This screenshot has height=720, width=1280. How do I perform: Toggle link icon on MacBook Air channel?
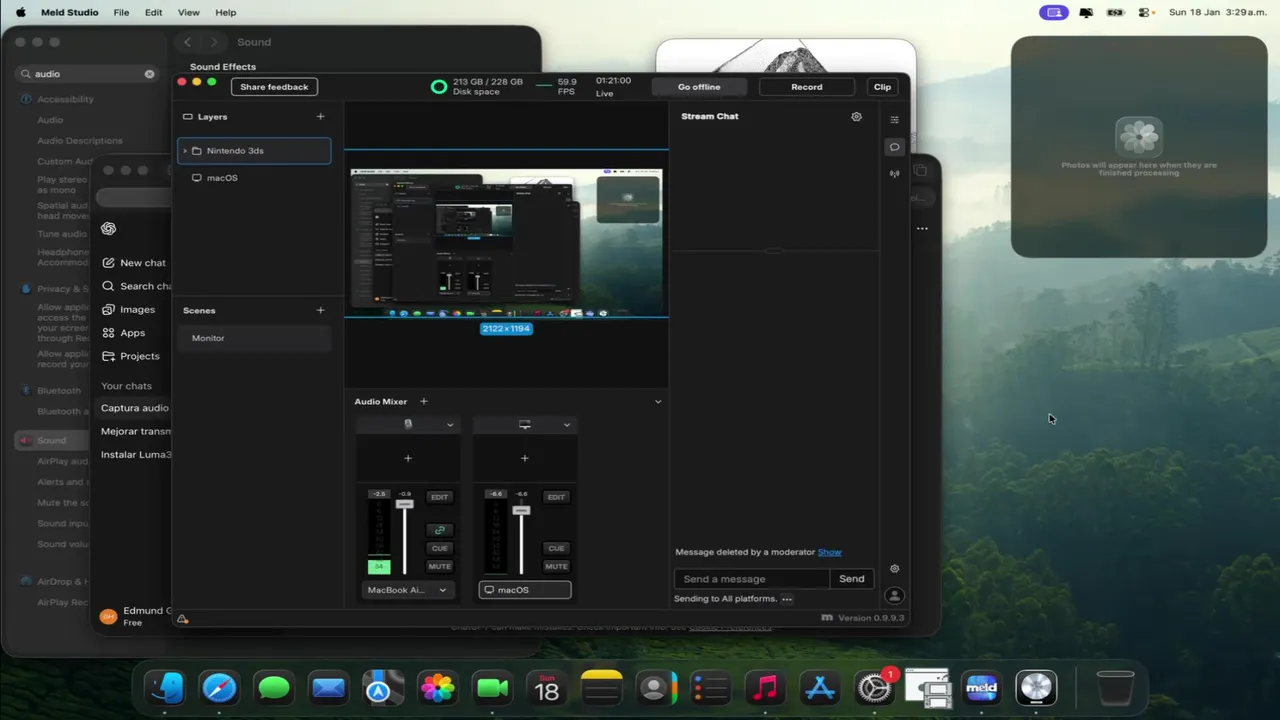[439, 530]
